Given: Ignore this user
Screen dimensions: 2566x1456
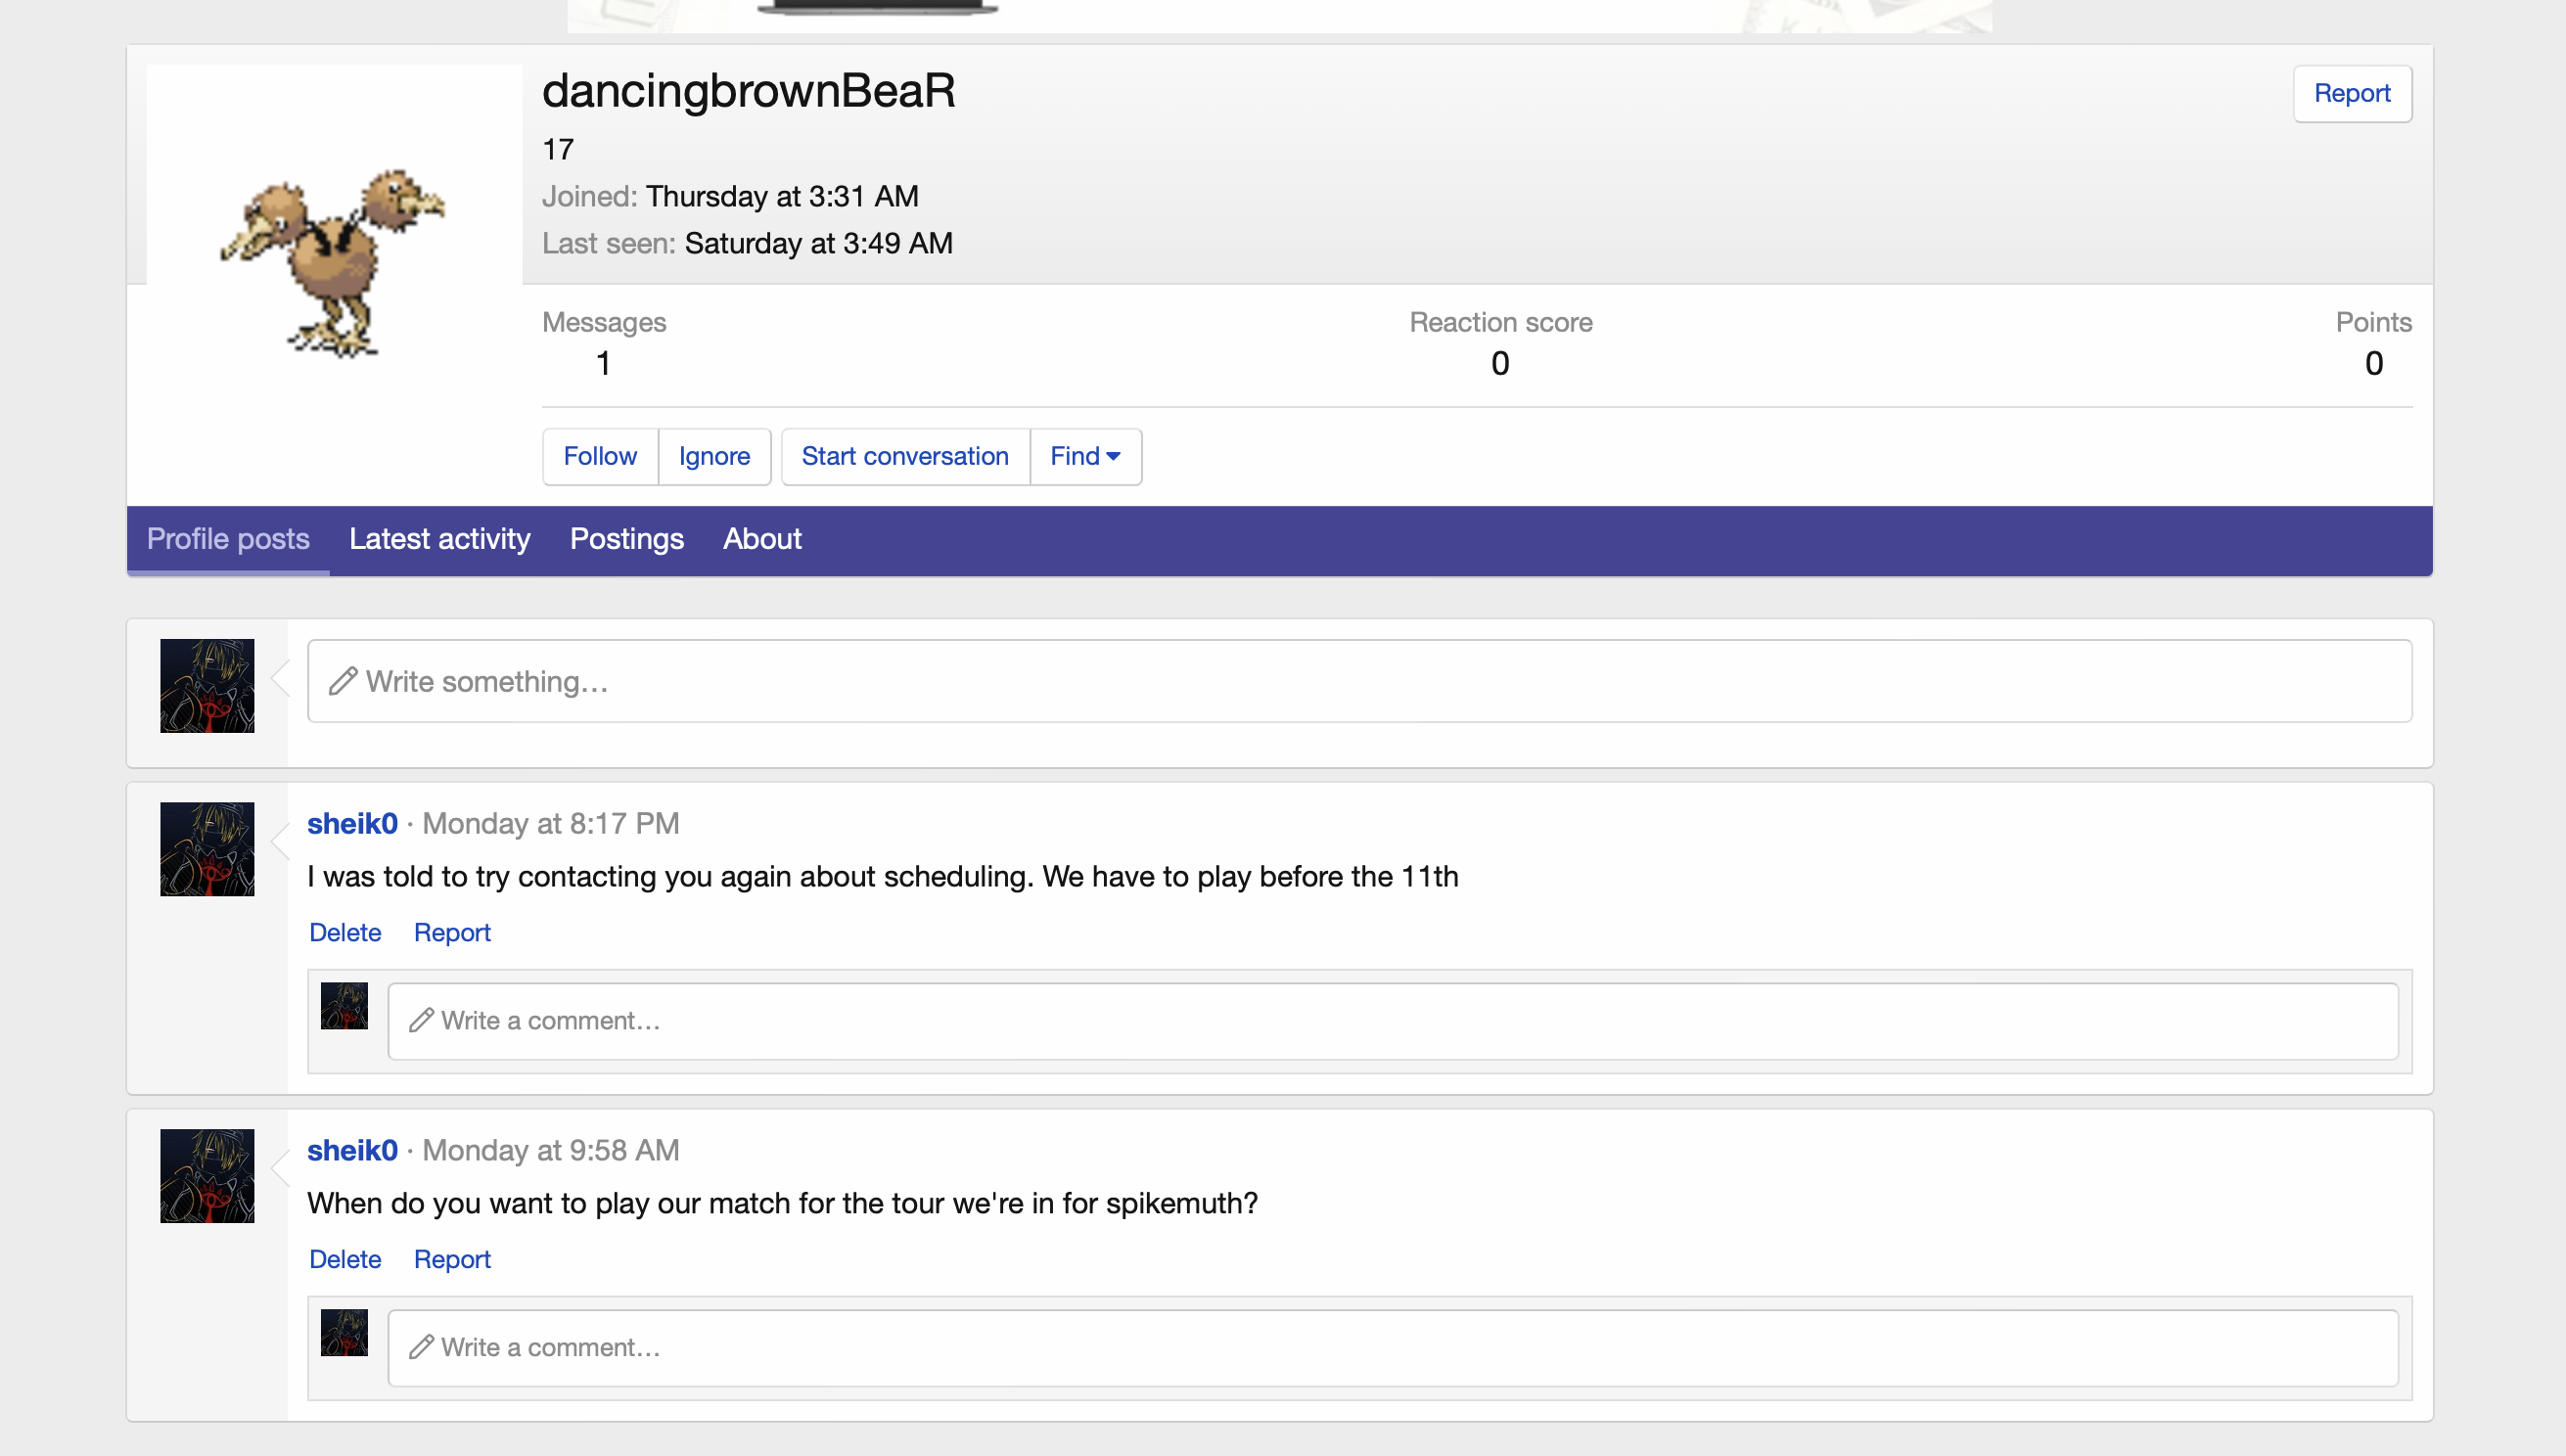Looking at the screenshot, I should click(714, 456).
